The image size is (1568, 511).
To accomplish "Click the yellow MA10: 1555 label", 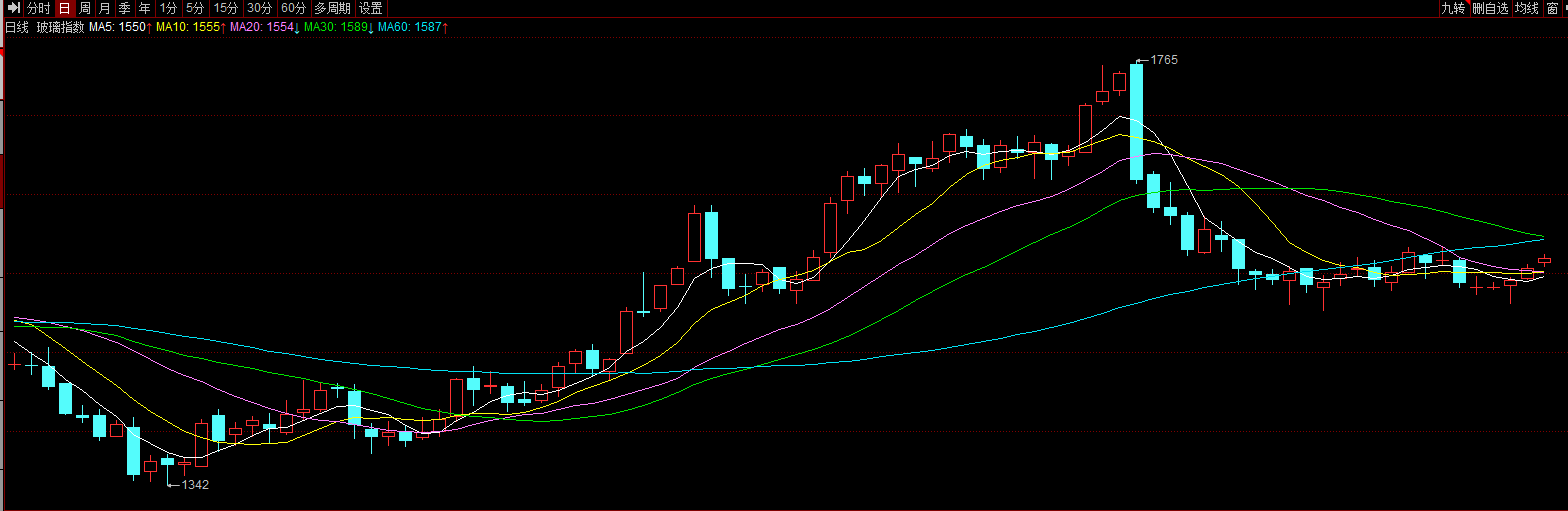I will [x=189, y=27].
